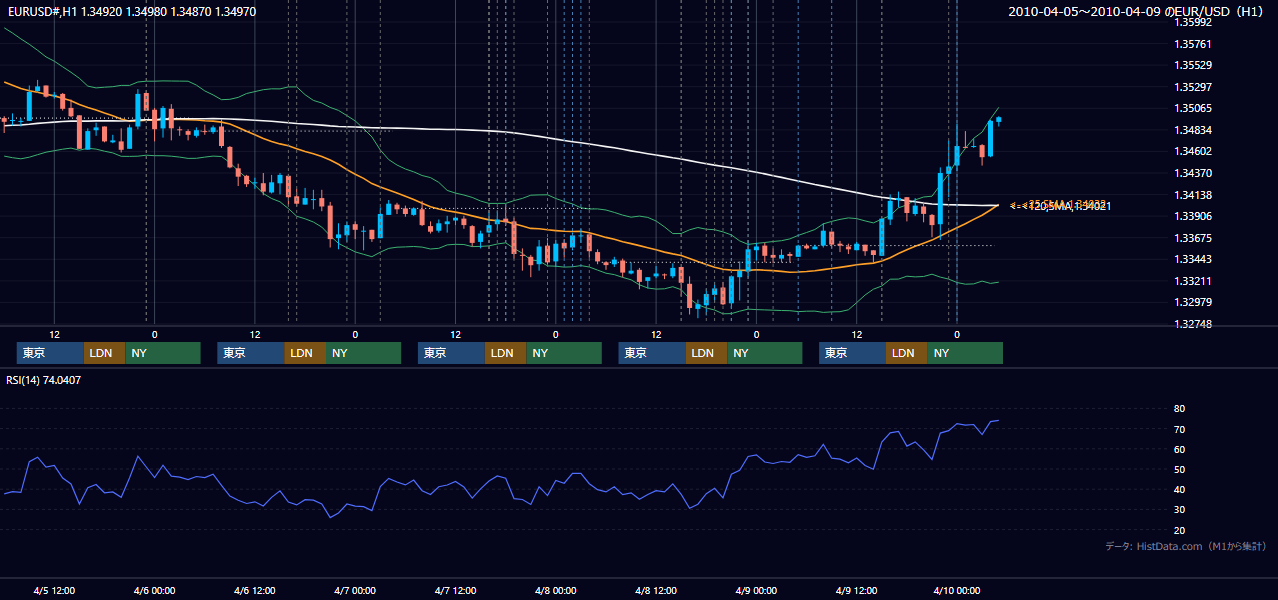The width and height of the screenshot is (1278, 600).
Task: Pick price axis label 1.35065
Action: point(1195,108)
